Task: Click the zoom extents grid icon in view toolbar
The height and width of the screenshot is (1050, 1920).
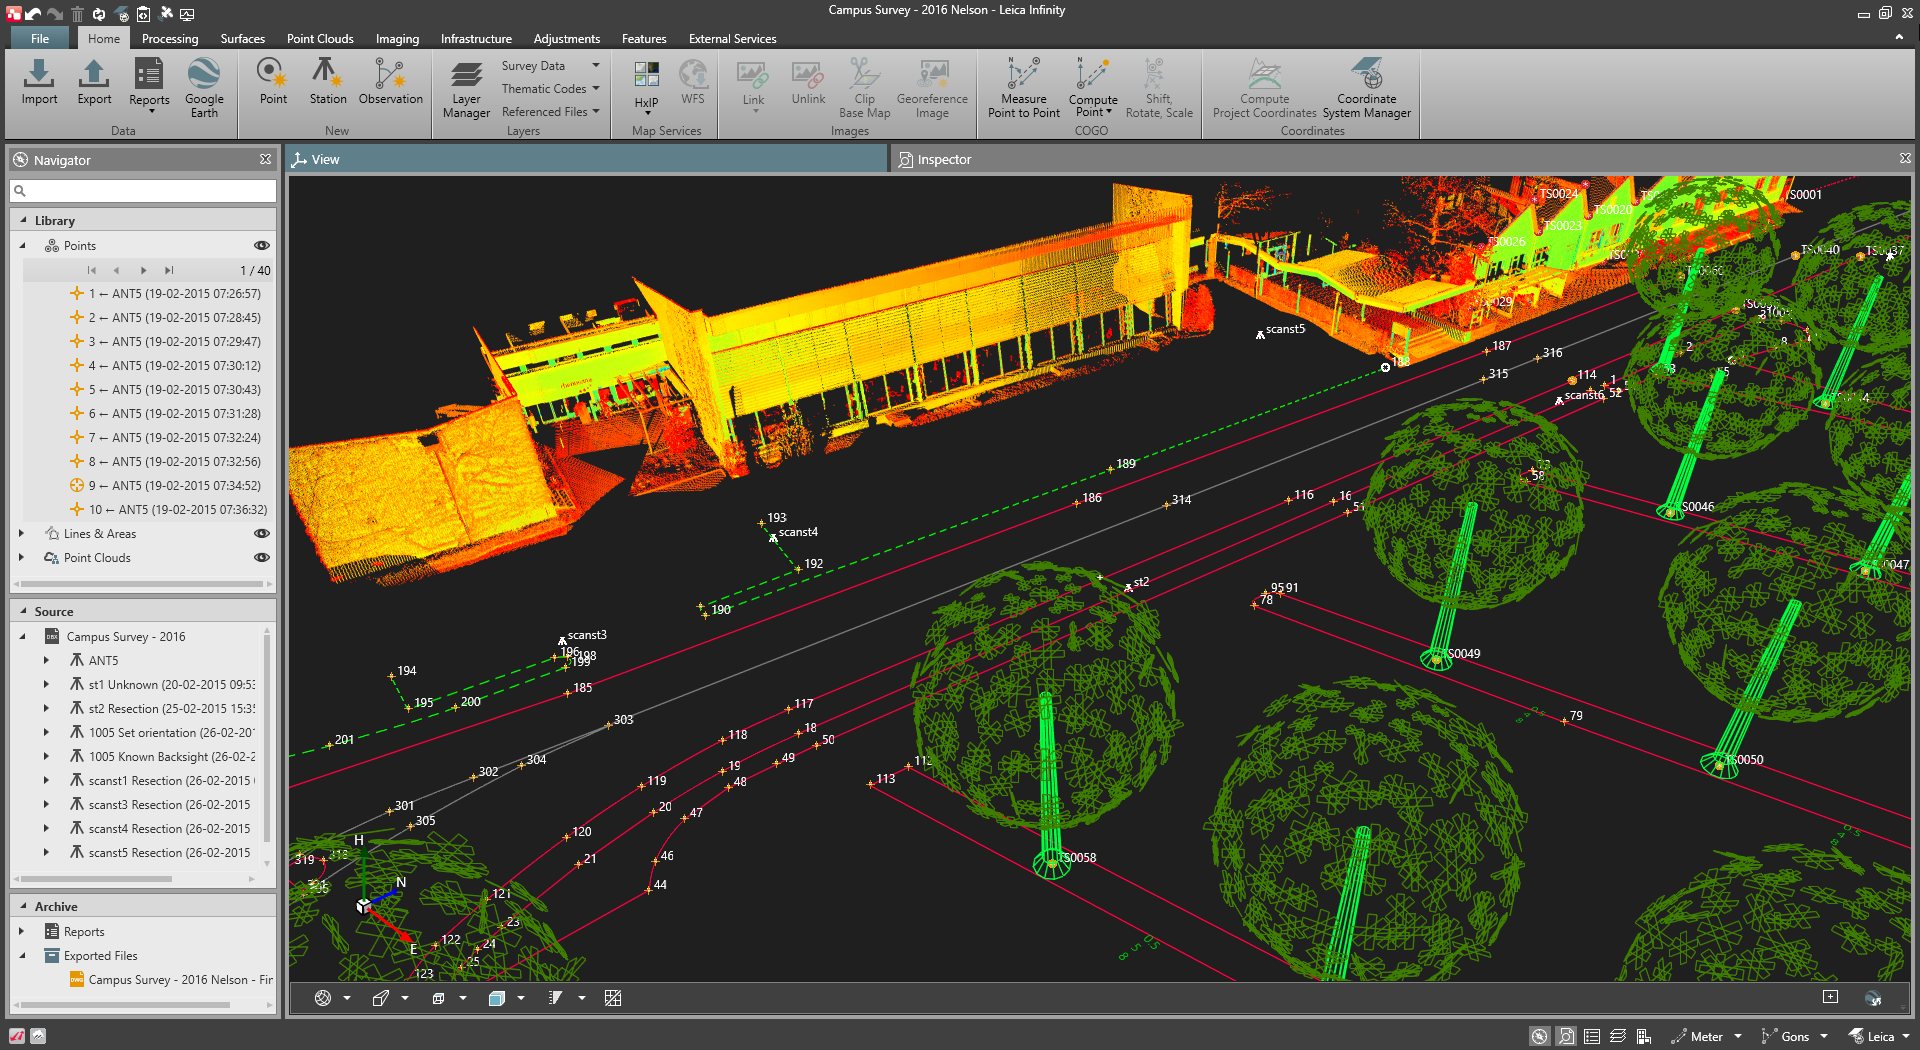Action: point(613,998)
